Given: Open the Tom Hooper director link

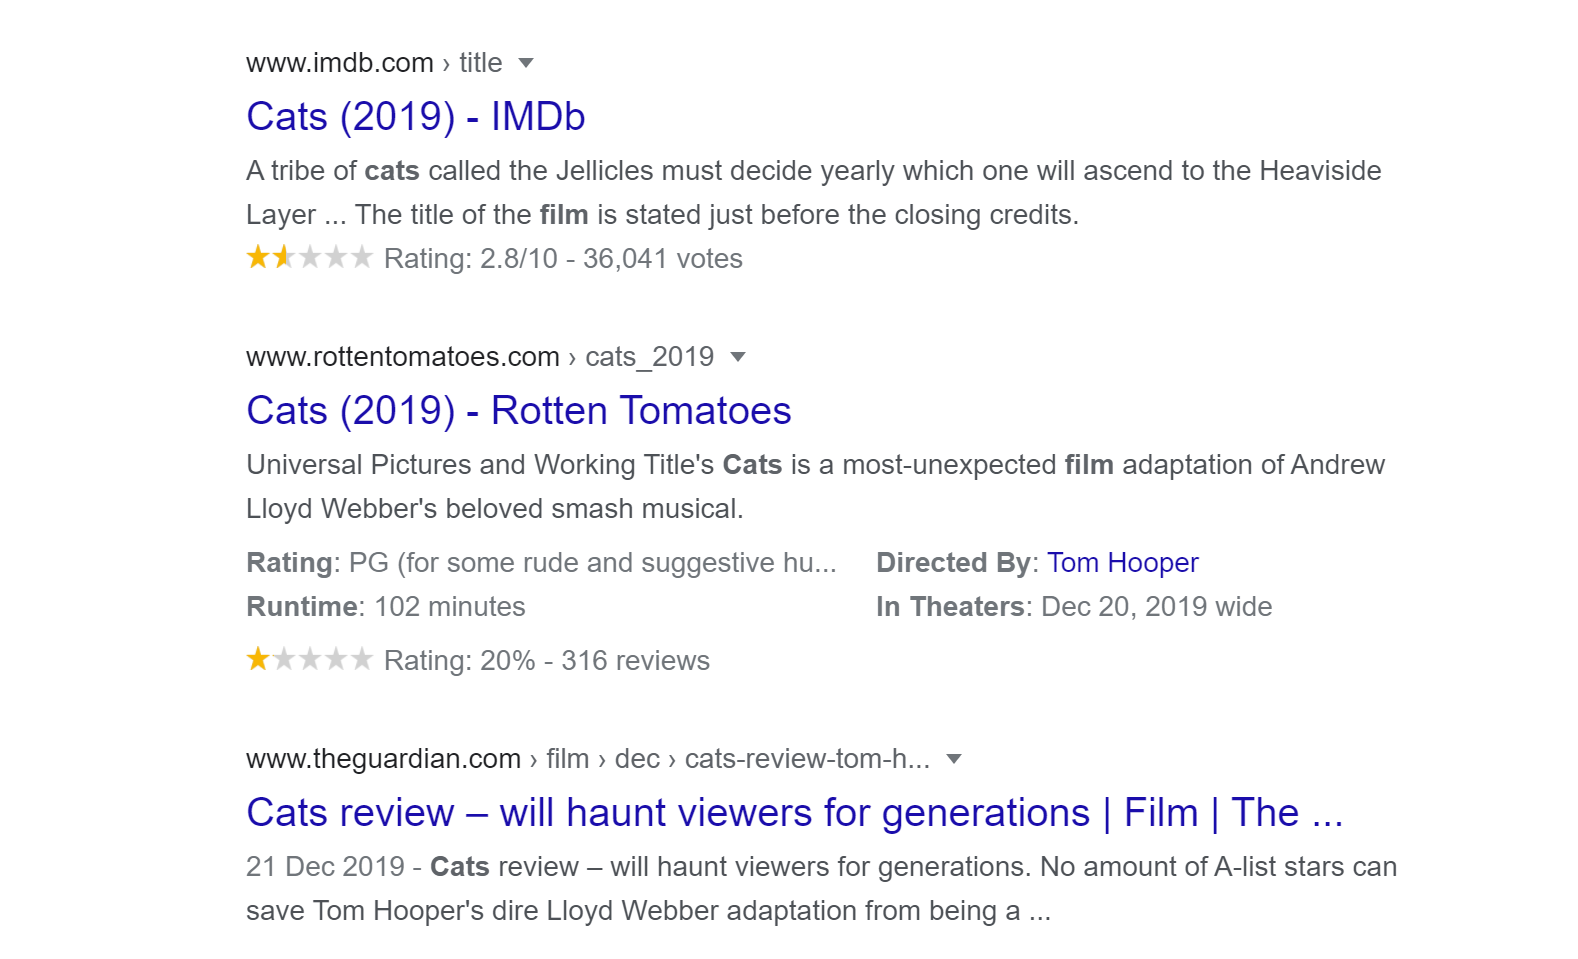Looking at the screenshot, I should click(1122, 563).
